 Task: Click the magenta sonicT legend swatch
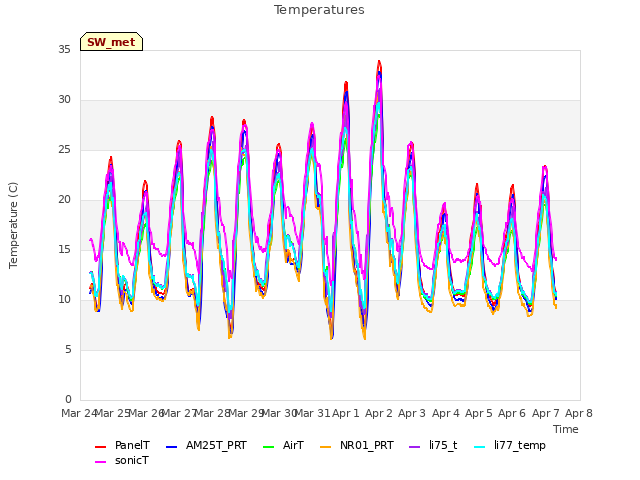click(100, 462)
